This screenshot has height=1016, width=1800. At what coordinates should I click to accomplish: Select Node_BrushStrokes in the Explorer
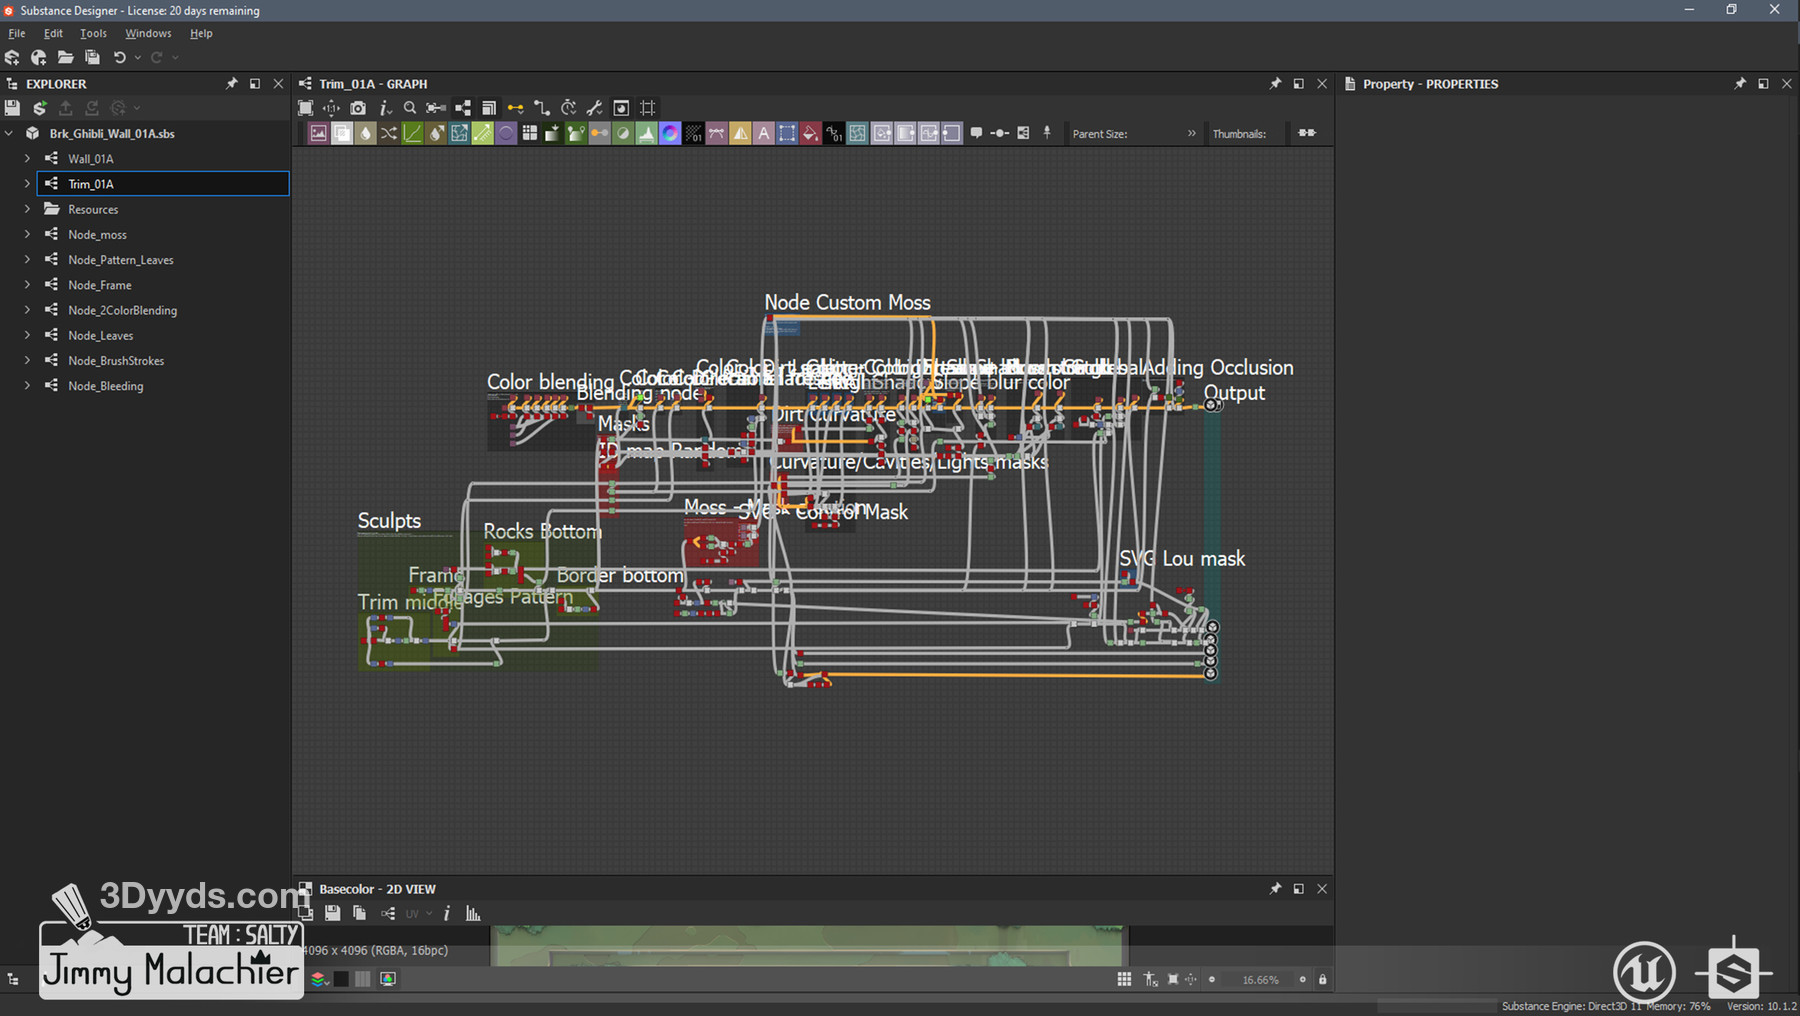point(116,361)
